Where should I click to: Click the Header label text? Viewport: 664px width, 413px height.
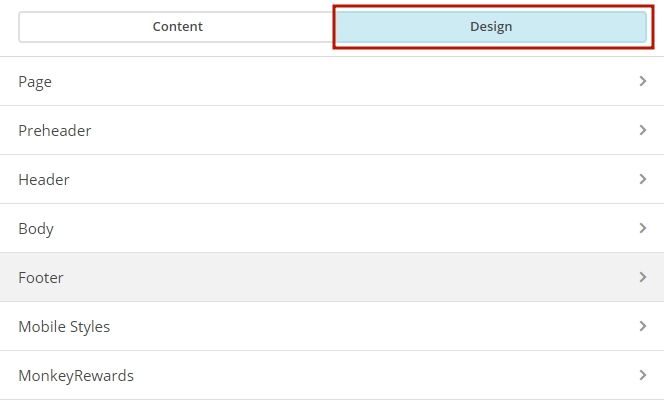(44, 180)
